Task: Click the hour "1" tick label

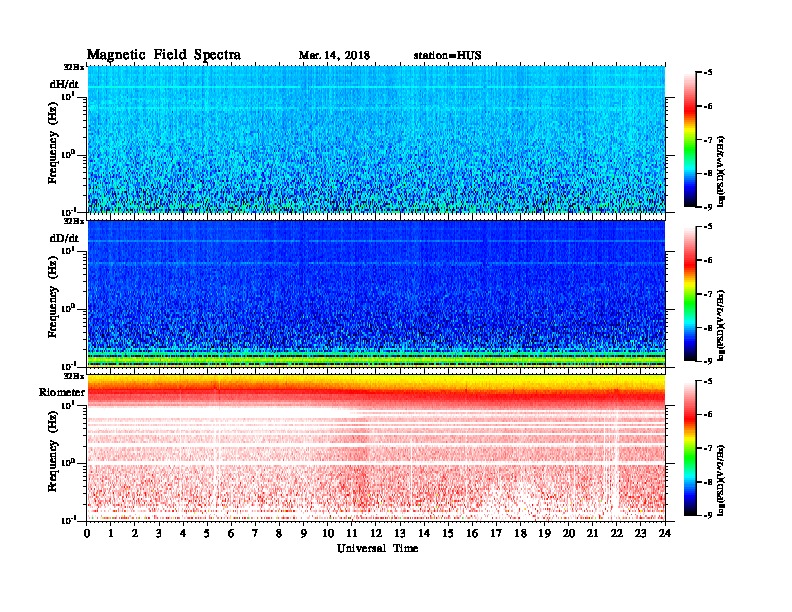Action: 111,534
